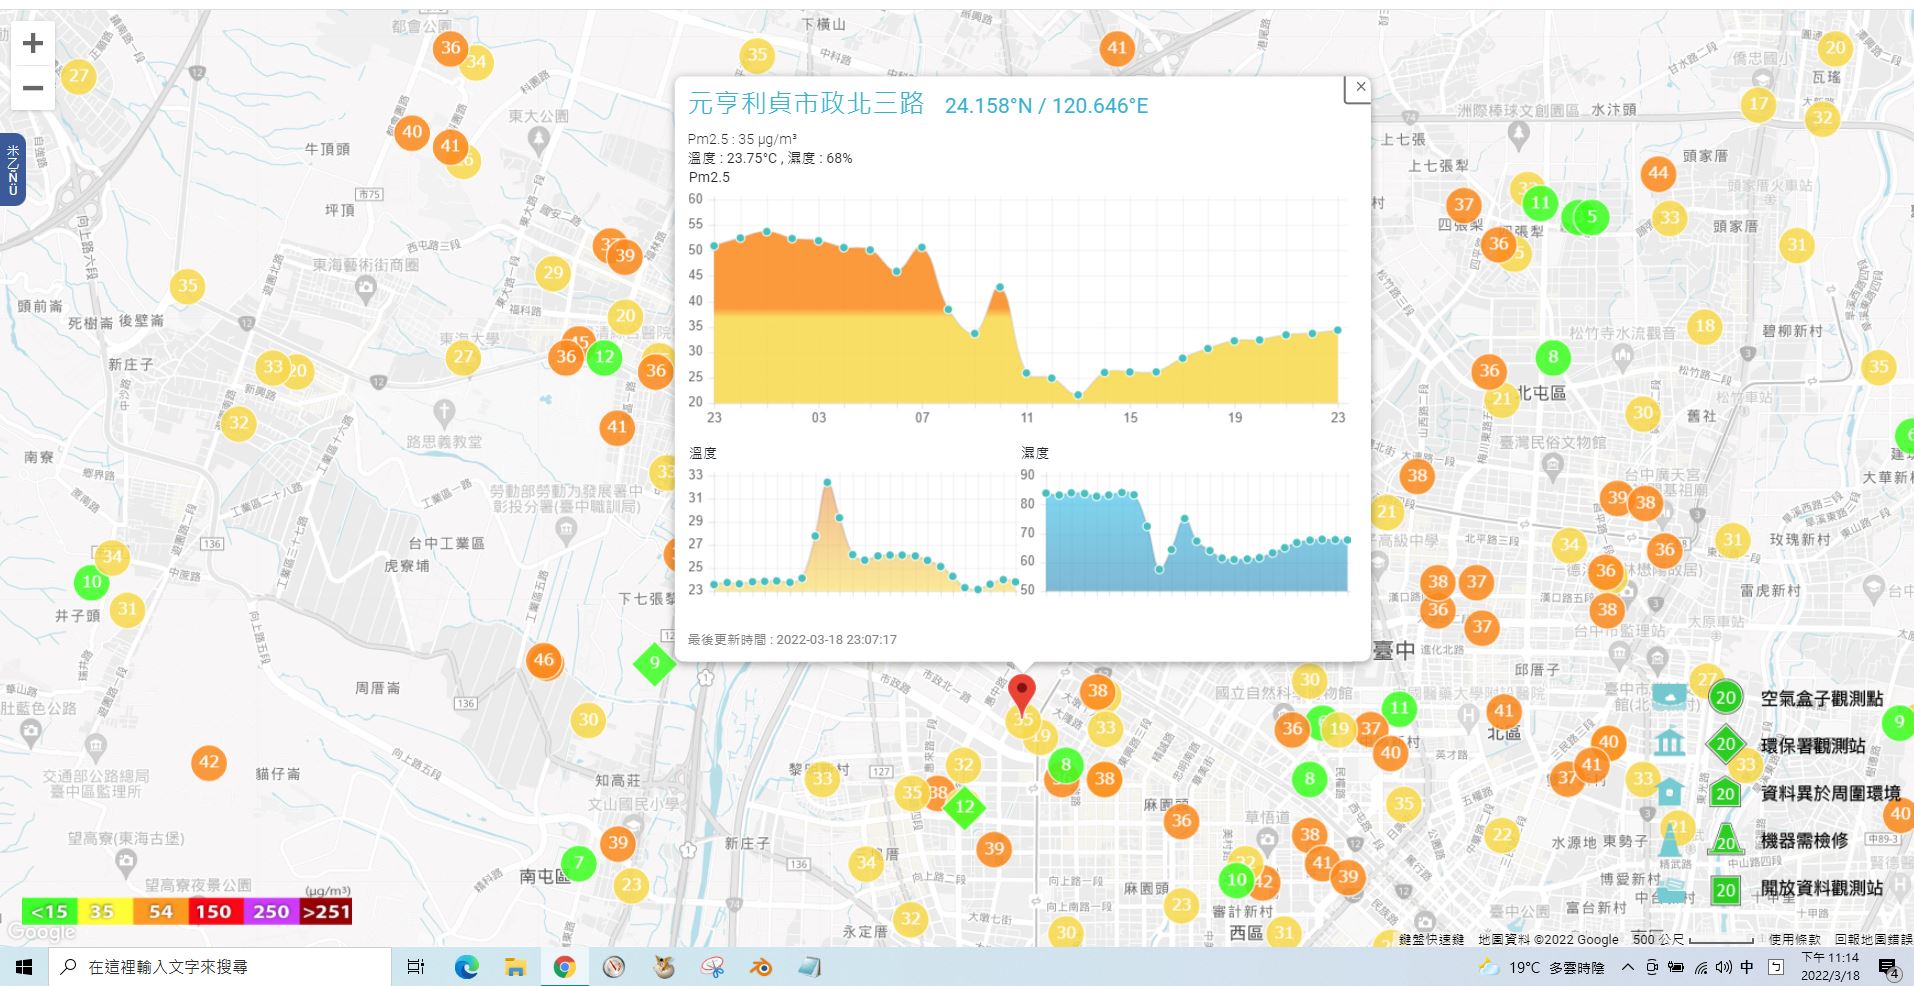The height and width of the screenshot is (986, 1914).
Task: Select the yellow 32 marker near 工業區
Action: [238, 423]
